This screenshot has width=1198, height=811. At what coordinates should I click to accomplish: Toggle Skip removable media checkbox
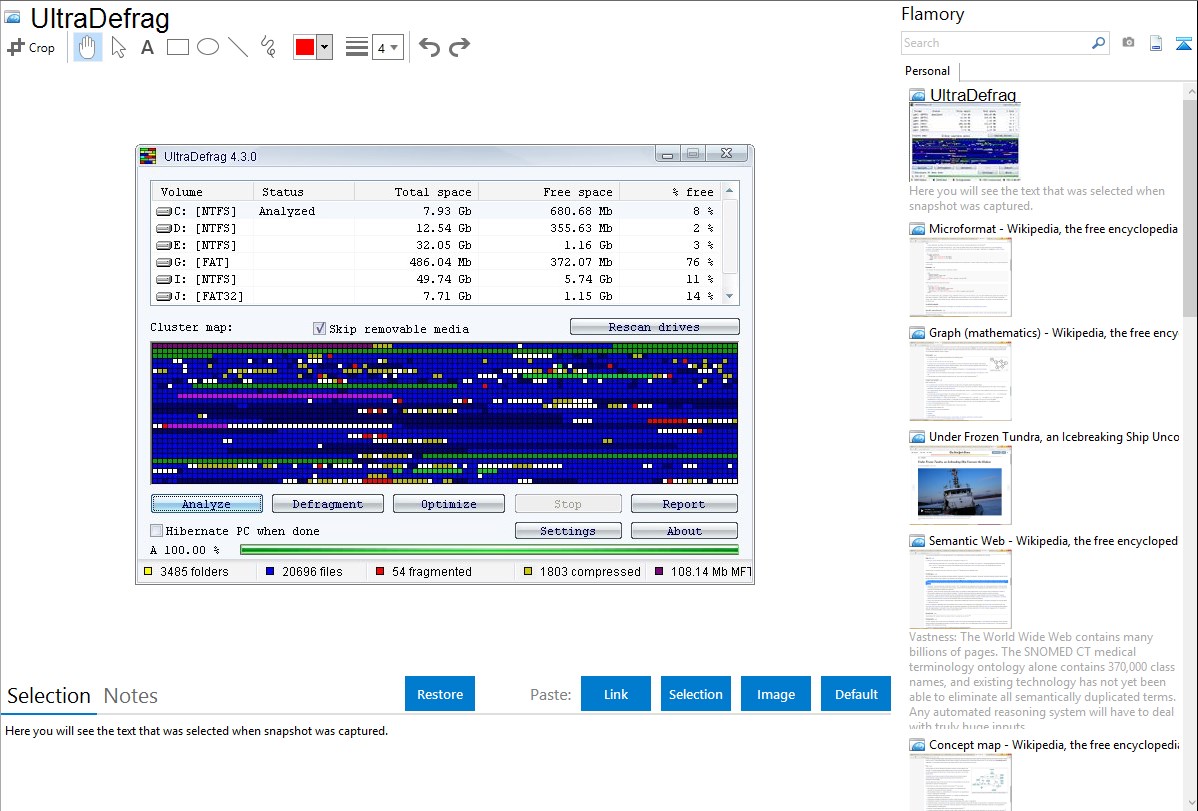[x=319, y=329]
